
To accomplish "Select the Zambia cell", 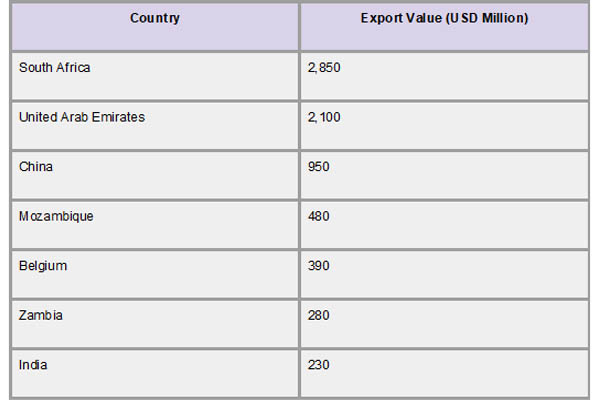I will click(41, 315).
